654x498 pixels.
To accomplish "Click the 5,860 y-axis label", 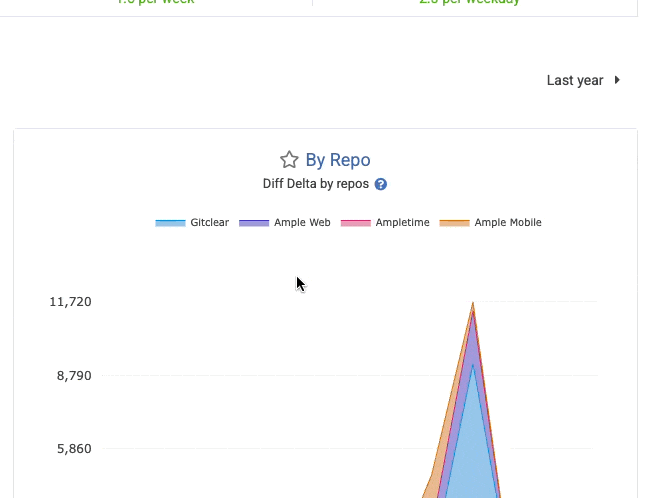I will (74, 449).
